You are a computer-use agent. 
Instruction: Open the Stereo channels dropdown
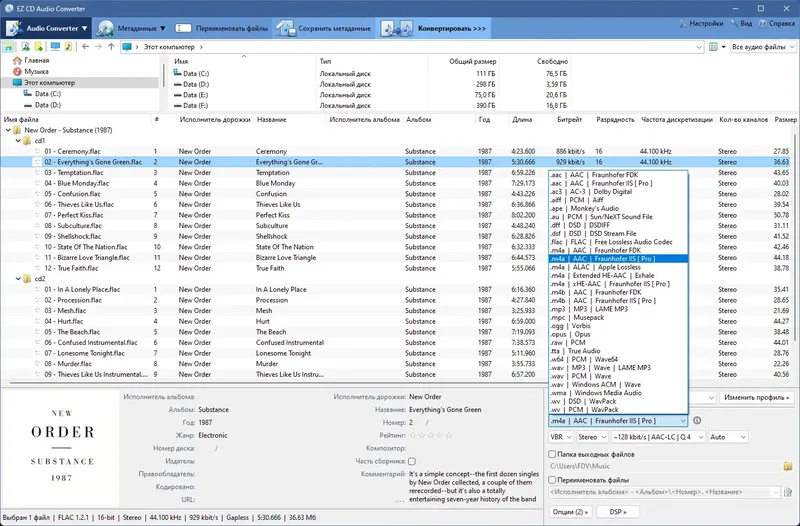592,437
